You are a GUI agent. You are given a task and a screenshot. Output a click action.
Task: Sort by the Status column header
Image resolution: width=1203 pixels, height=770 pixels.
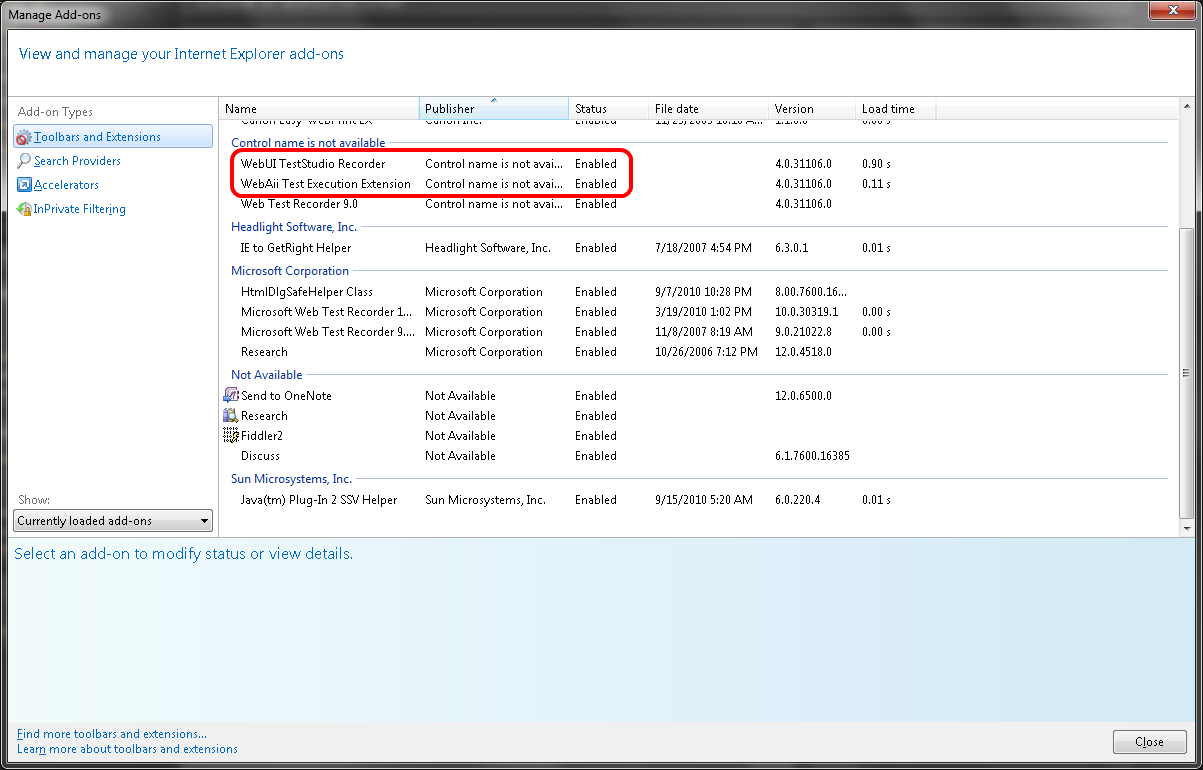(x=609, y=109)
